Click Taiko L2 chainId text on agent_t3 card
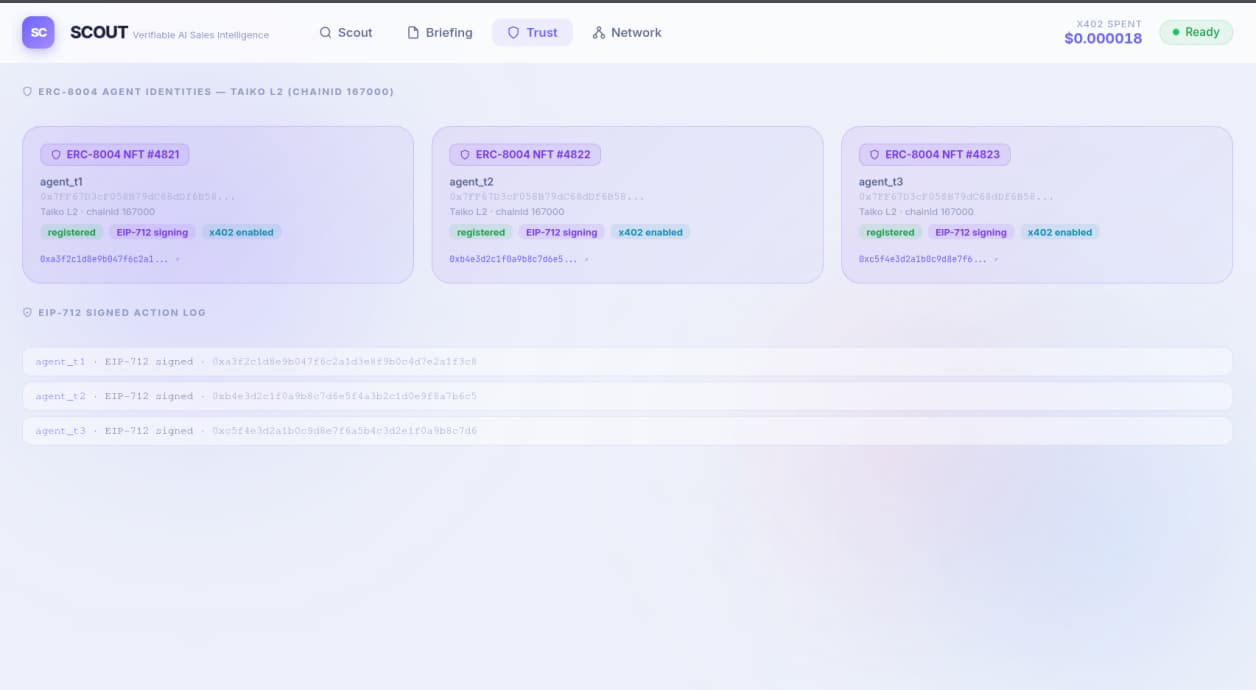 point(916,212)
